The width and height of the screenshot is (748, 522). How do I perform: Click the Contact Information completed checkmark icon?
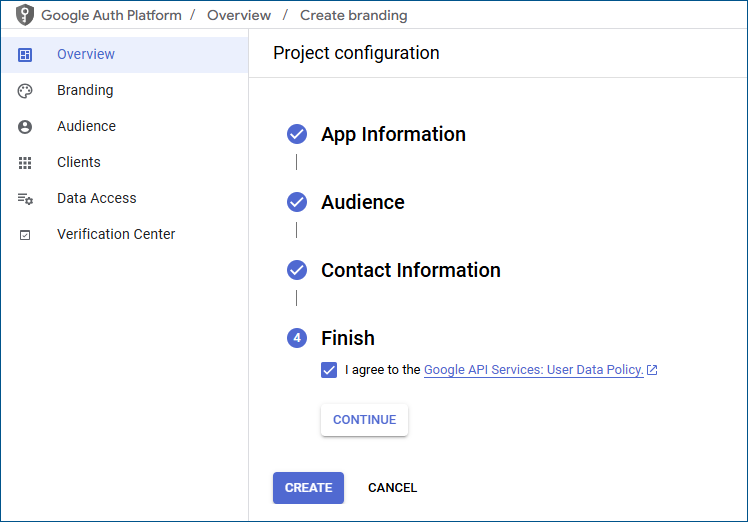coord(297,270)
